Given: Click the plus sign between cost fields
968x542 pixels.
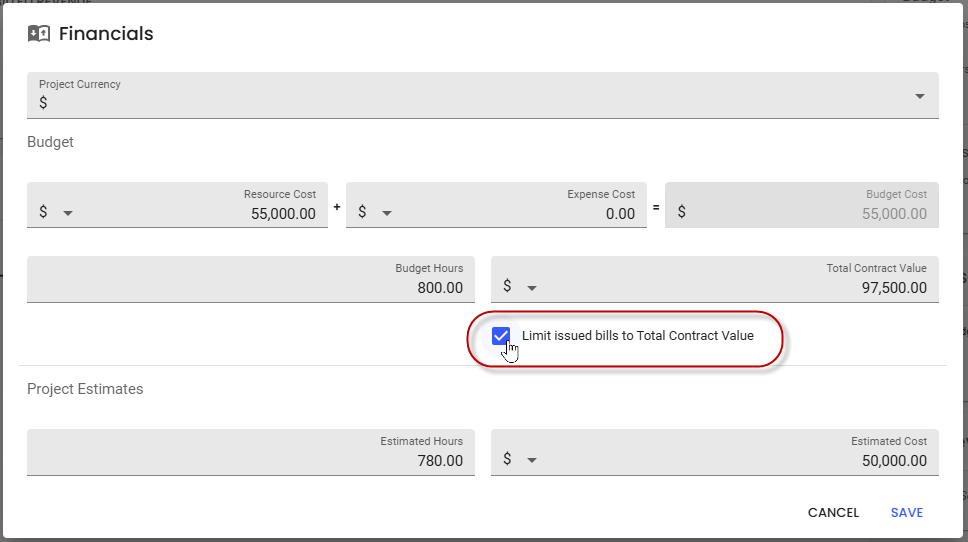Looking at the screenshot, I should pos(337,207).
